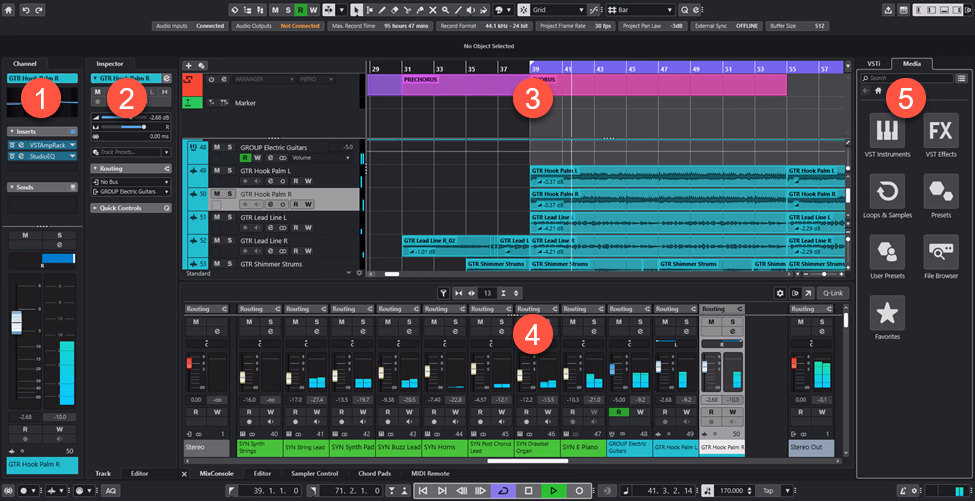Click the MixConsole filter funnel icon
The image size is (975, 502).
(443, 293)
